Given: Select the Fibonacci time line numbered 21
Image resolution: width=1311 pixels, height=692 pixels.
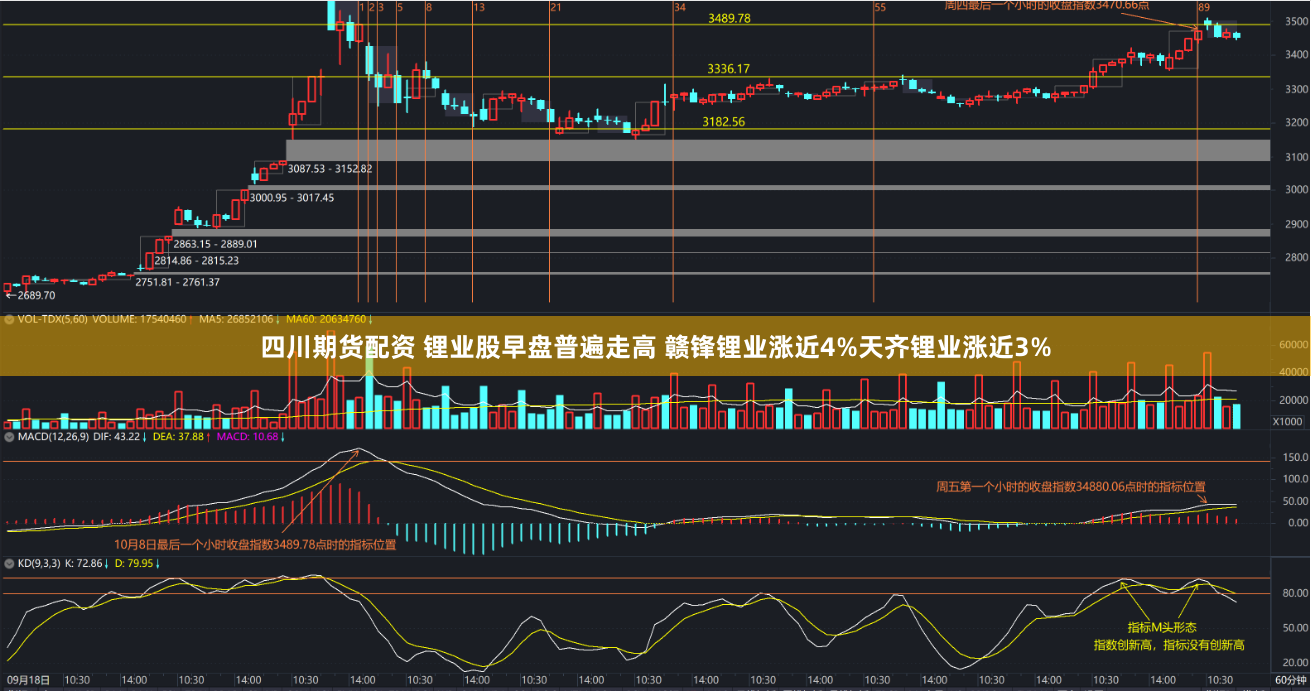Looking at the screenshot, I should click(555, 7).
